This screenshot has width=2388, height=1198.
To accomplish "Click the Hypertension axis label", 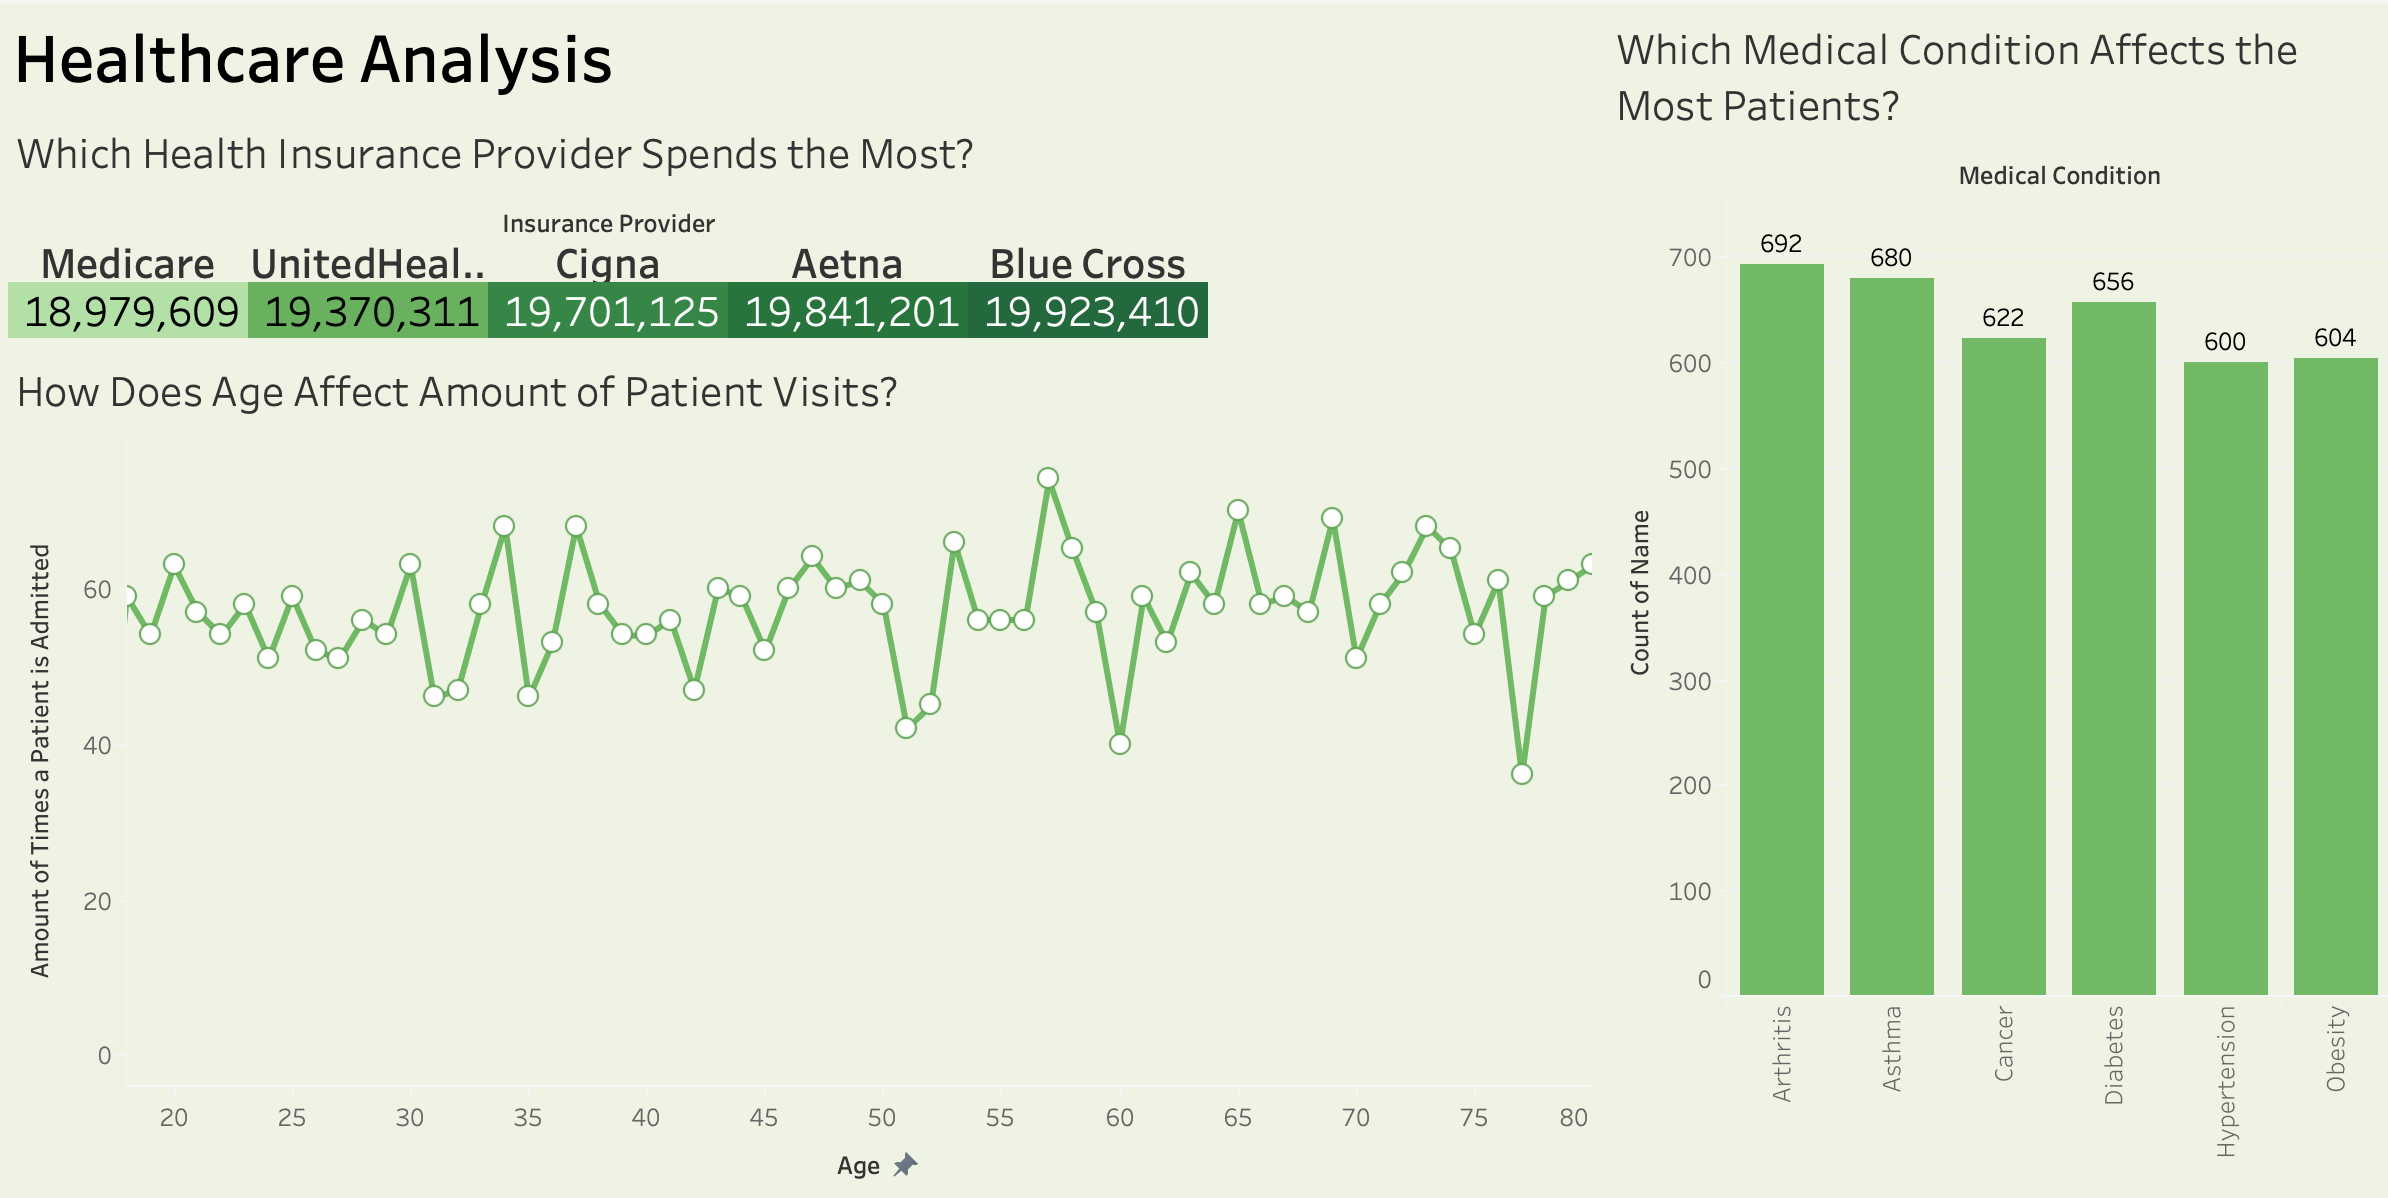I will click(x=2226, y=1081).
